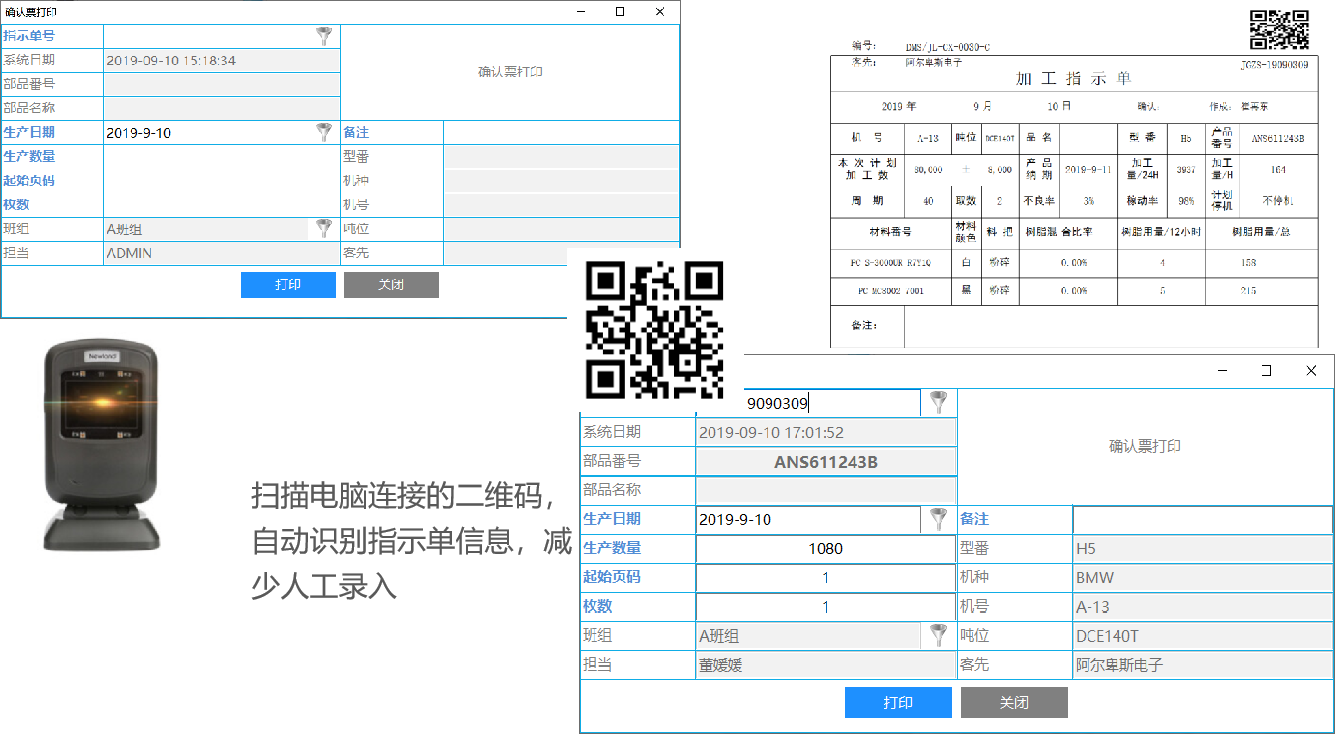Click the filter icon next to order number 9090309
This screenshot has height=735, width=1335.
(937, 403)
